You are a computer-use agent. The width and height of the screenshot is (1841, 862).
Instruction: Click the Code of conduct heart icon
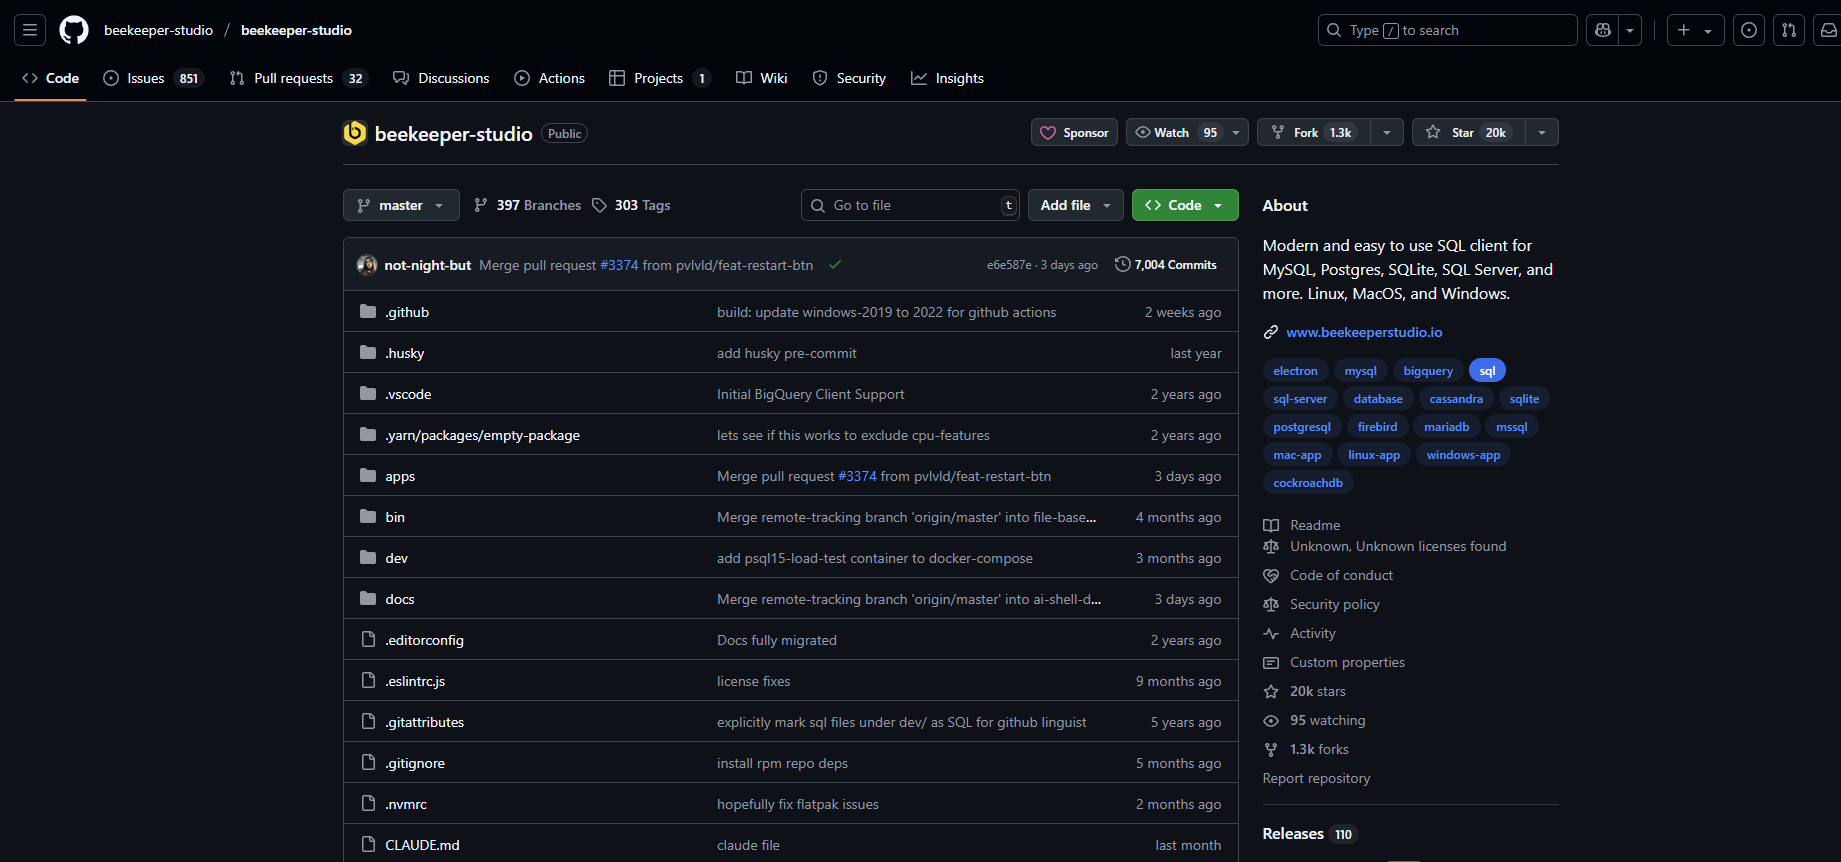click(1271, 576)
